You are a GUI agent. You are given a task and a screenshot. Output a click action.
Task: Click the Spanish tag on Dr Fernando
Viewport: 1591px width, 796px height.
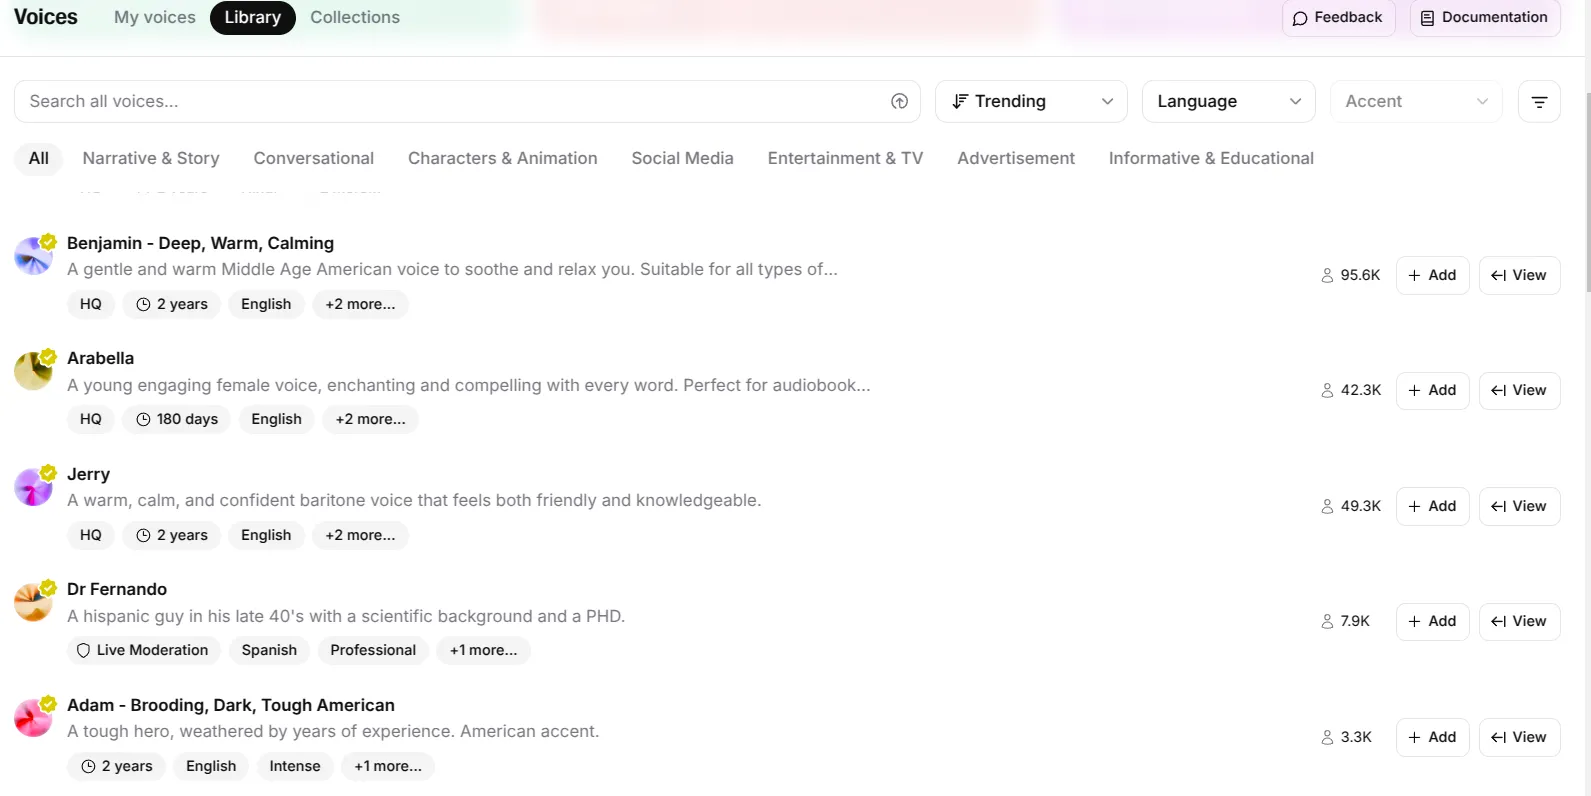[269, 650]
